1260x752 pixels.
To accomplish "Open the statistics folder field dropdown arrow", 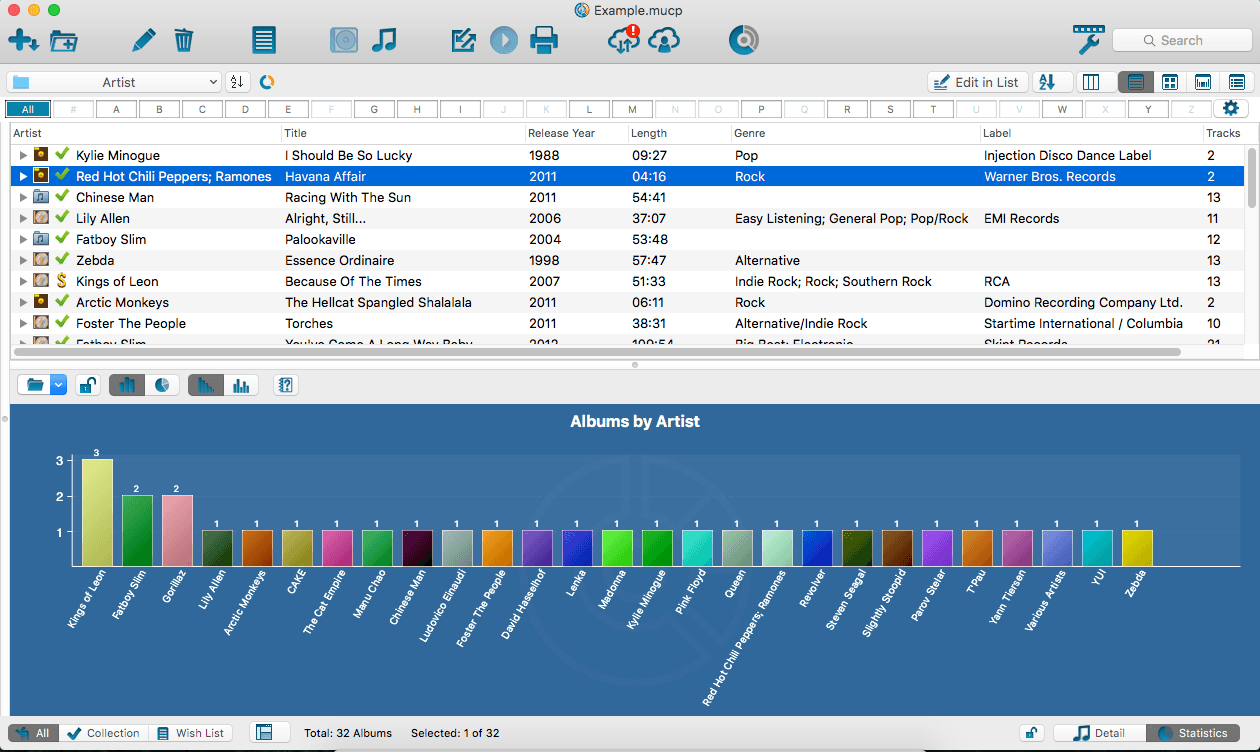I will click(58, 385).
